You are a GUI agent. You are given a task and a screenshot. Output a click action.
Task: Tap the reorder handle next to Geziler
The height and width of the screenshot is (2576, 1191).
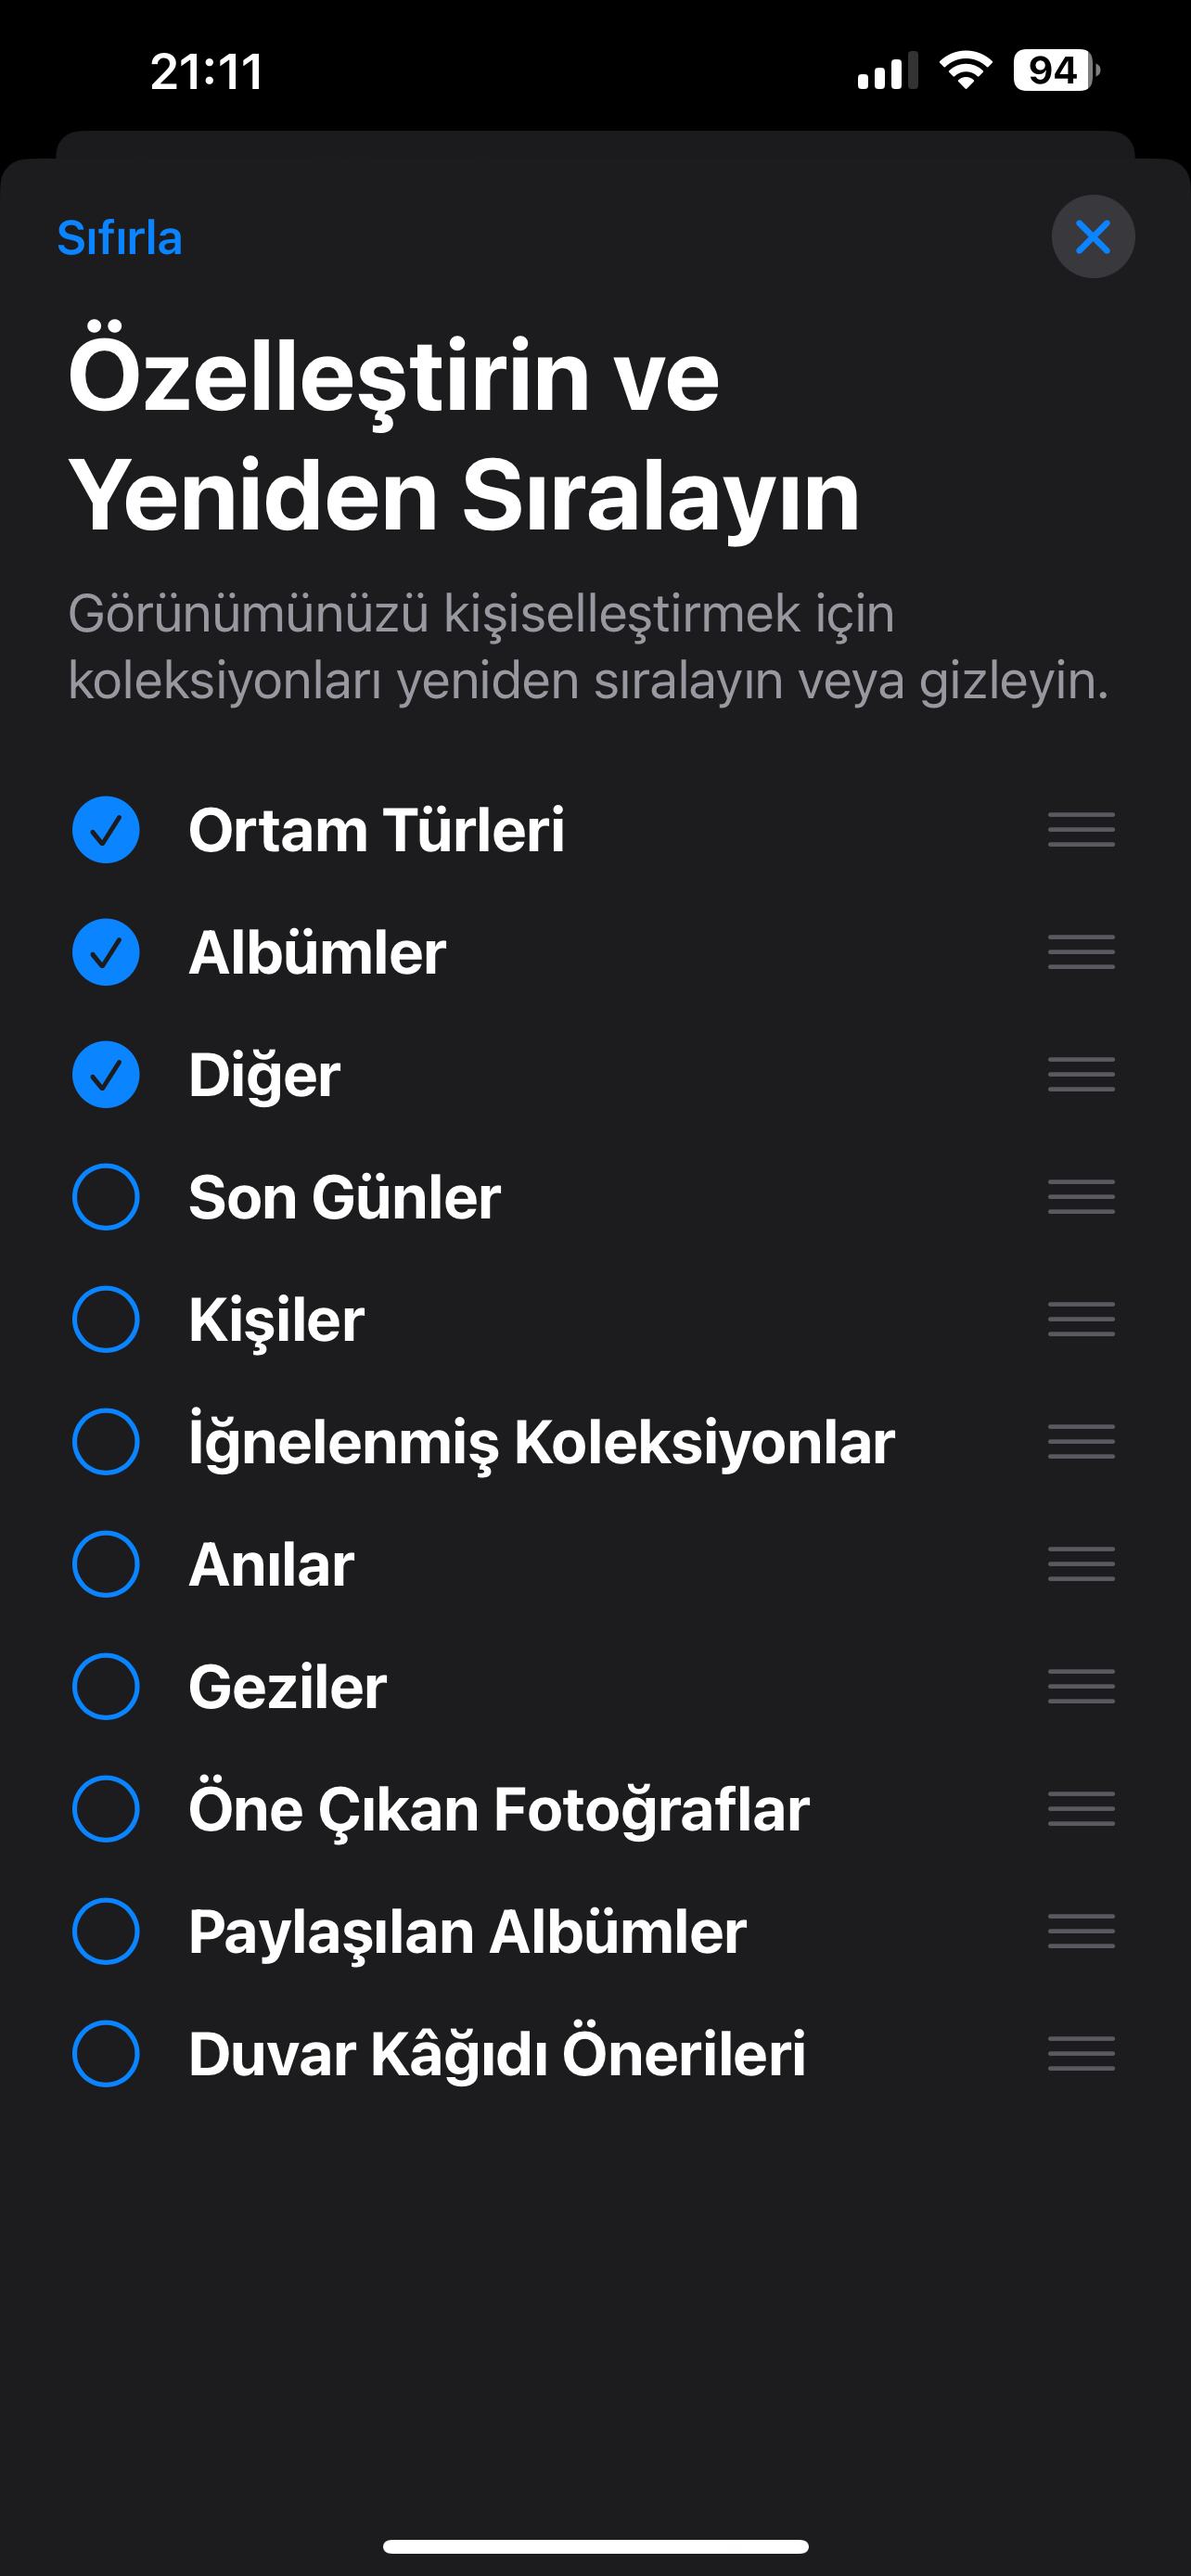(x=1081, y=1687)
